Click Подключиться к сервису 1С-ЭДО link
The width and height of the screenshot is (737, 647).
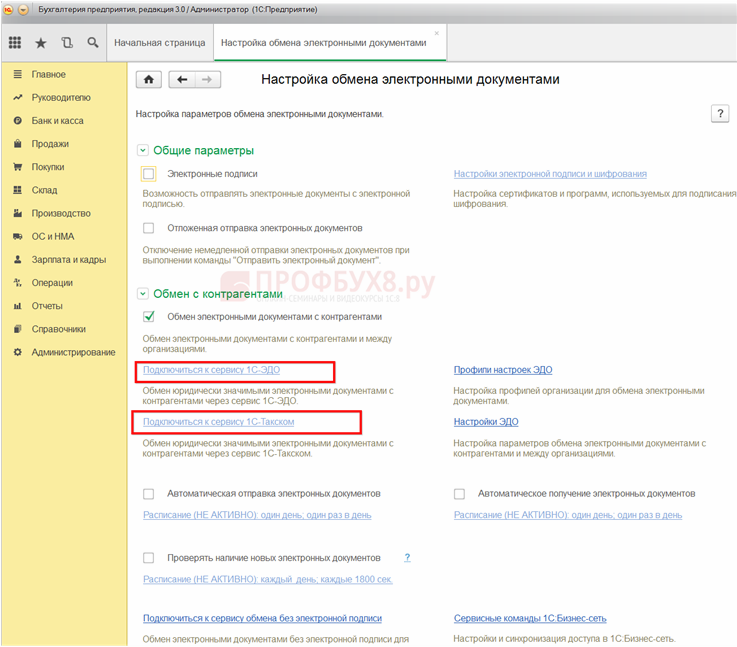coord(211,370)
